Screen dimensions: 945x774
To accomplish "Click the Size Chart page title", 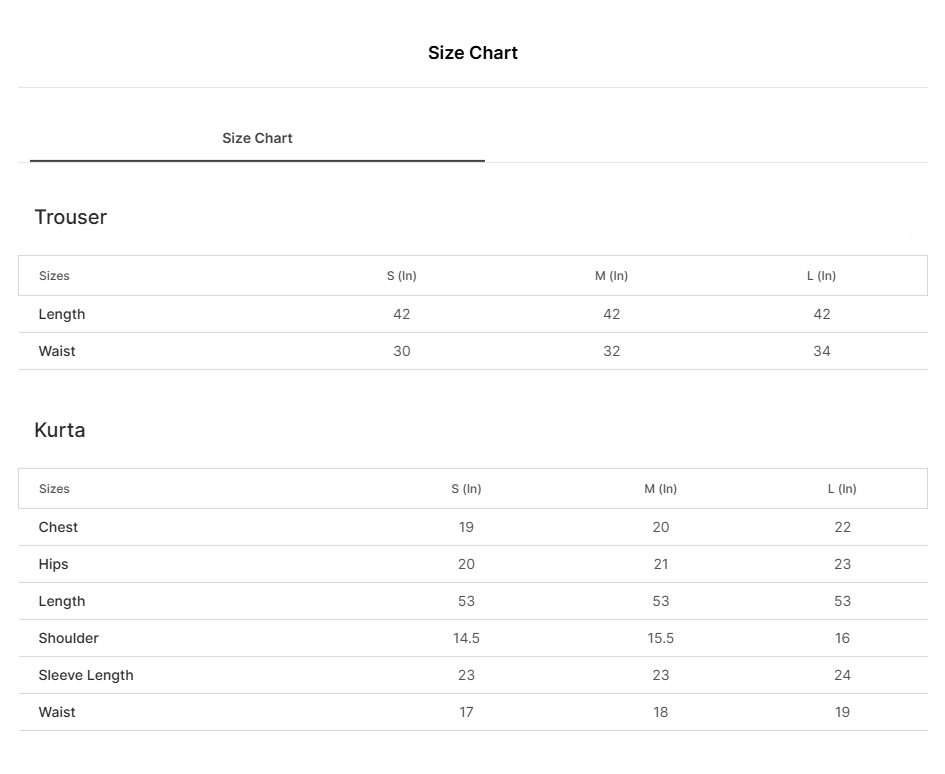I will [x=473, y=53].
